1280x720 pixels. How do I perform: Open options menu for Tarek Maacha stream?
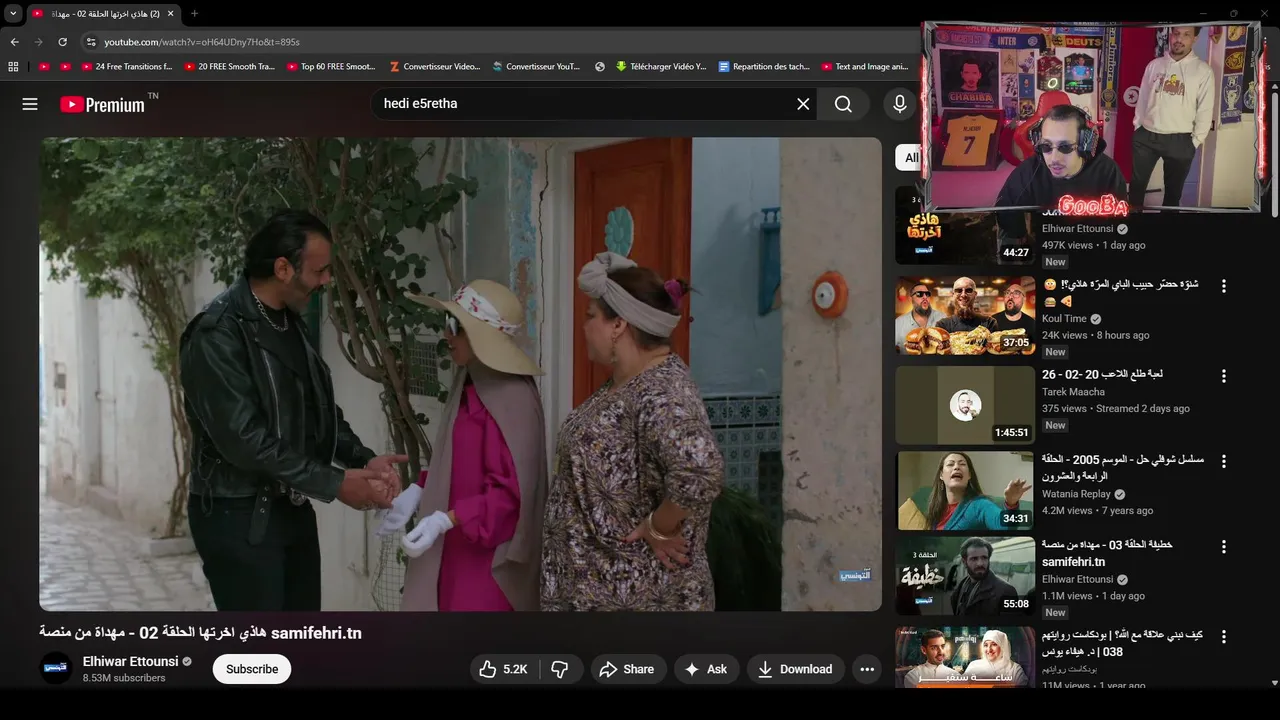tap(1223, 376)
